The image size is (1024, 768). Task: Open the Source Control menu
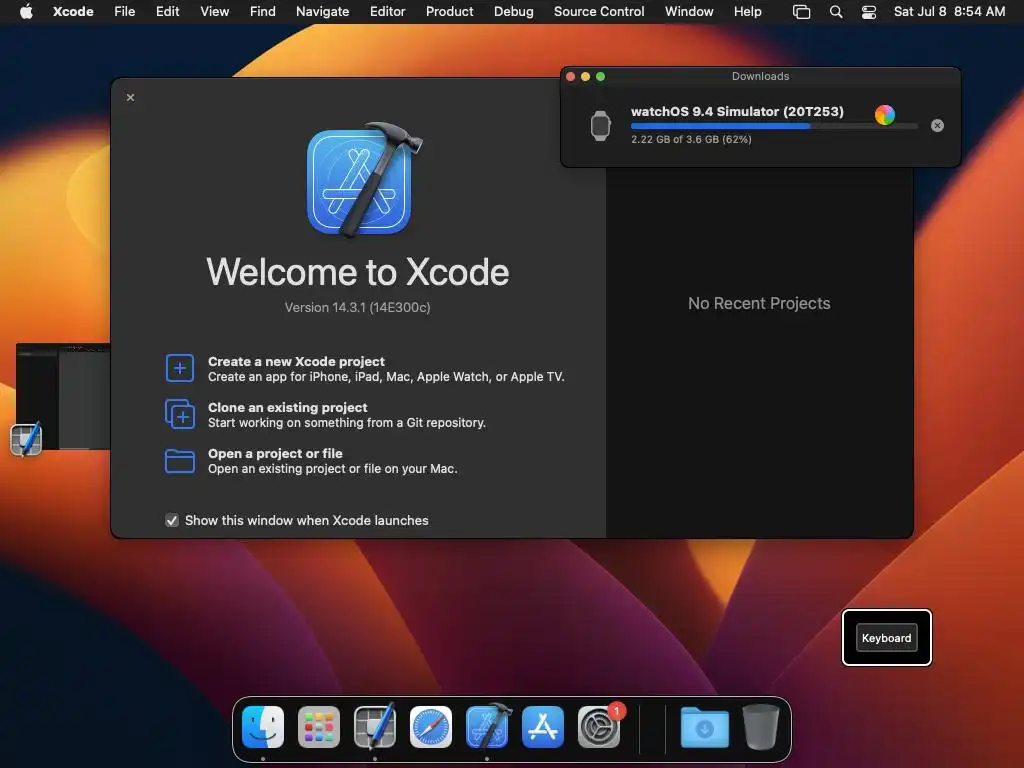(x=599, y=11)
